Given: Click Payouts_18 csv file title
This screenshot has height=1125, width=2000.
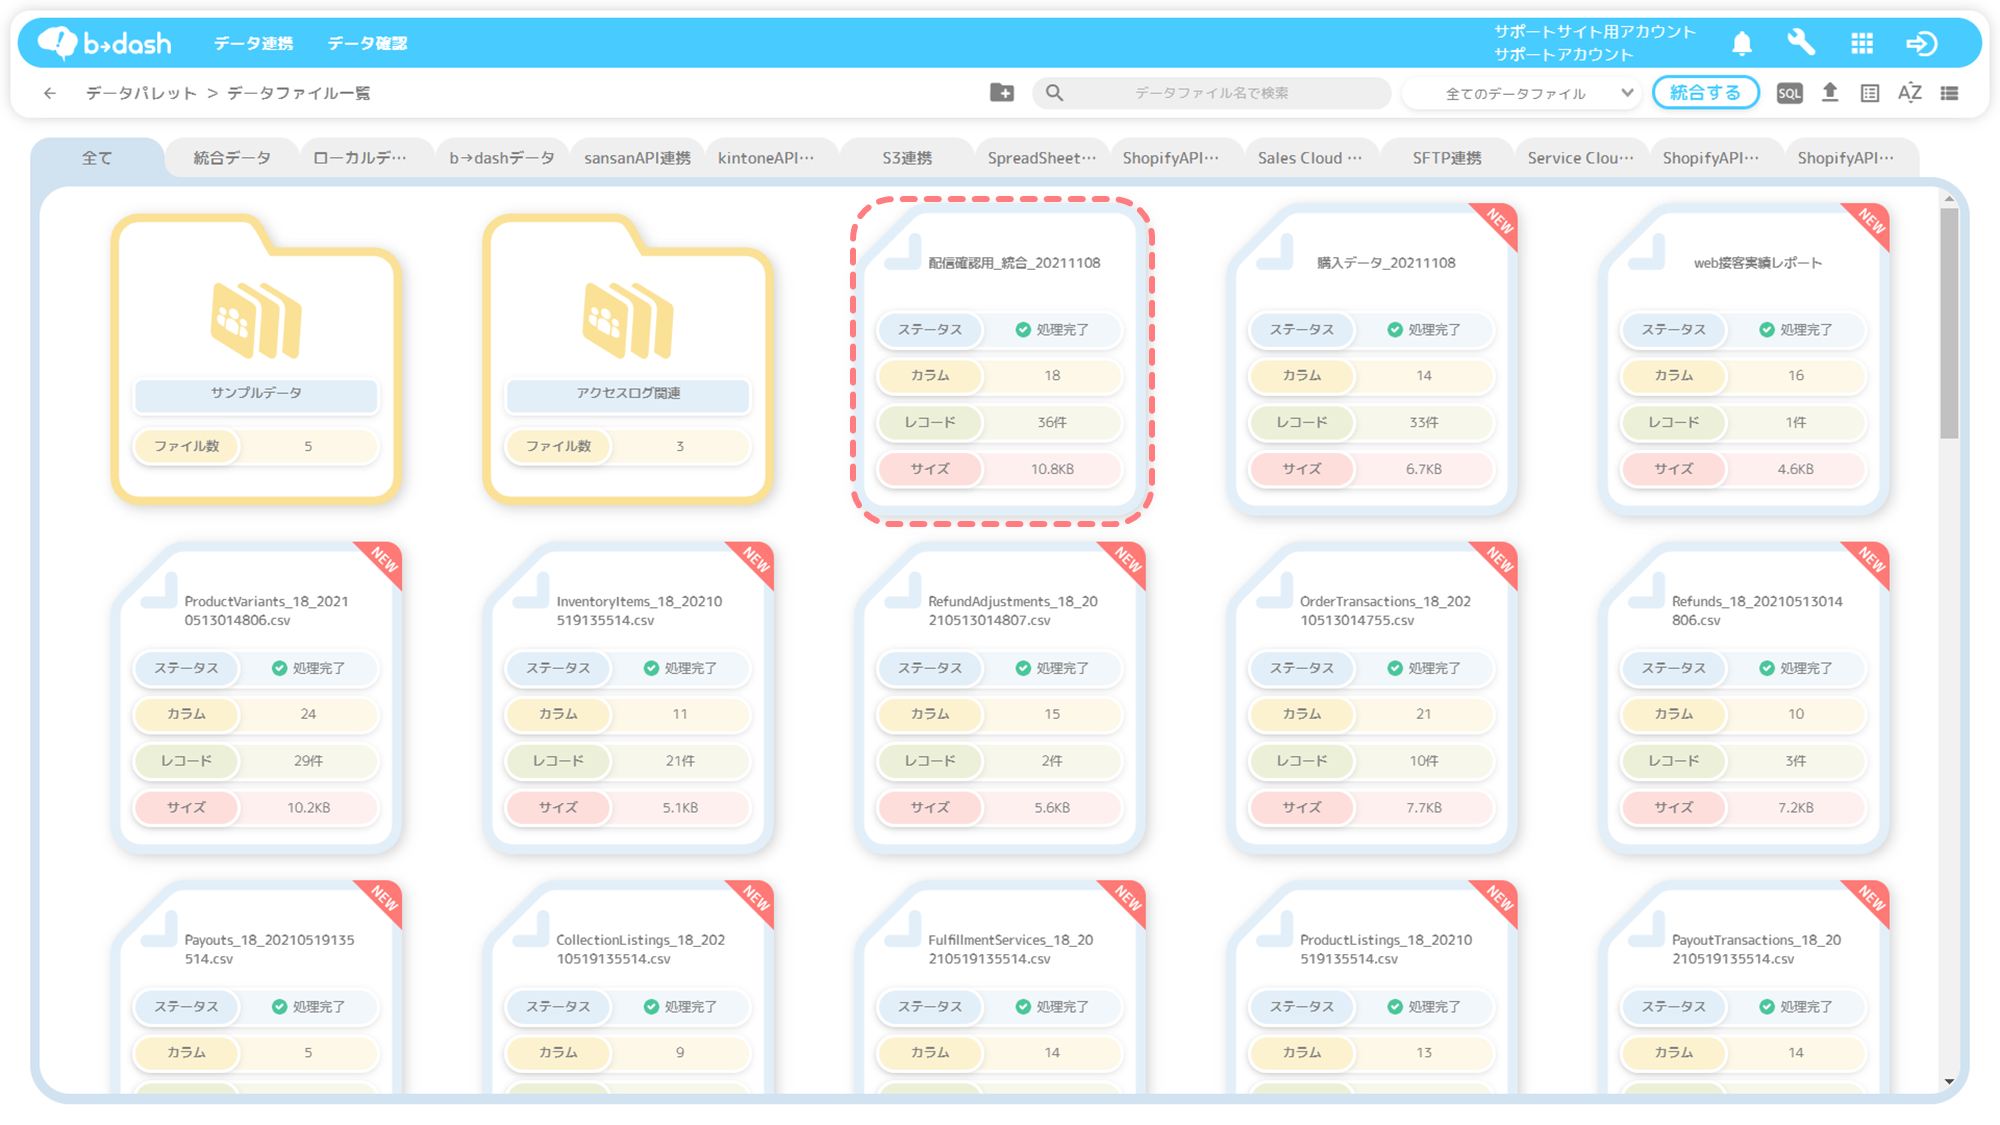Looking at the screenshot, I should coord(269,949).
